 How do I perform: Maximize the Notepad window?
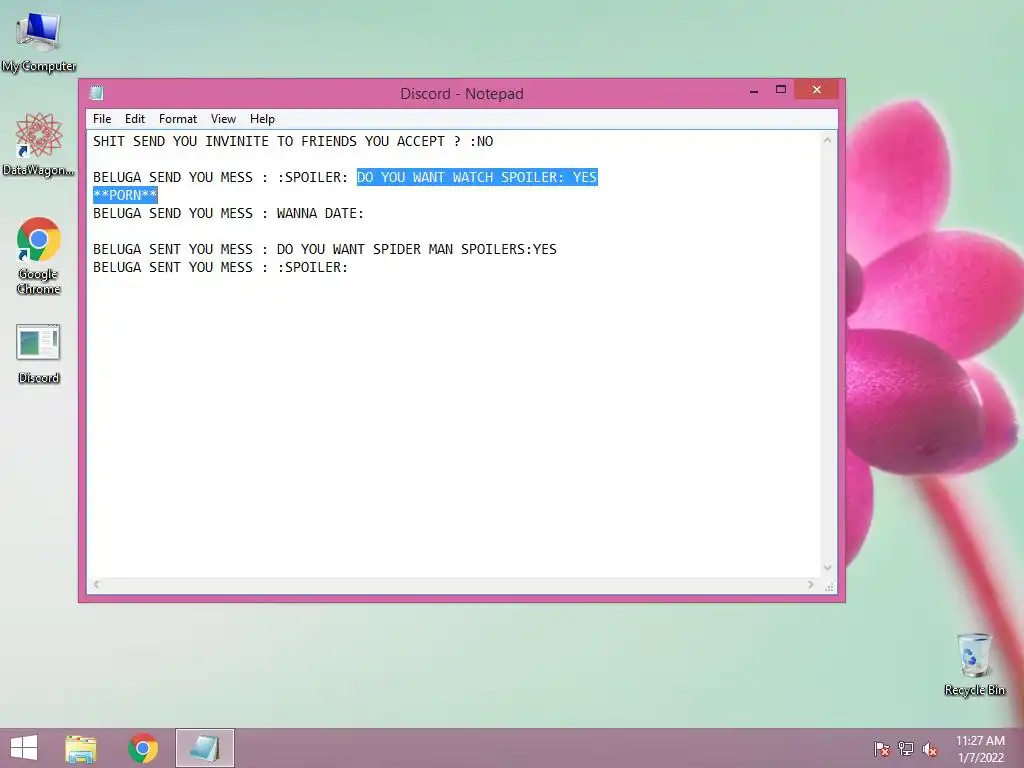781,90
